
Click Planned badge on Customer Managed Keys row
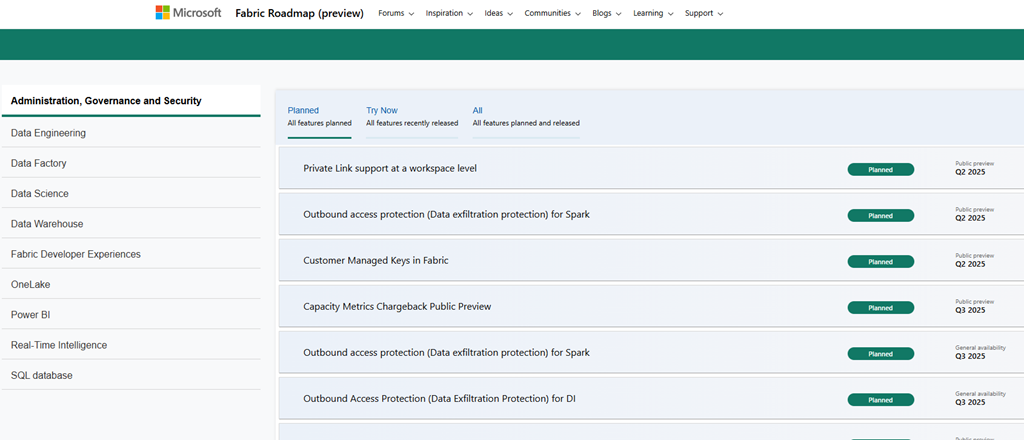click(x=880, y=262)
